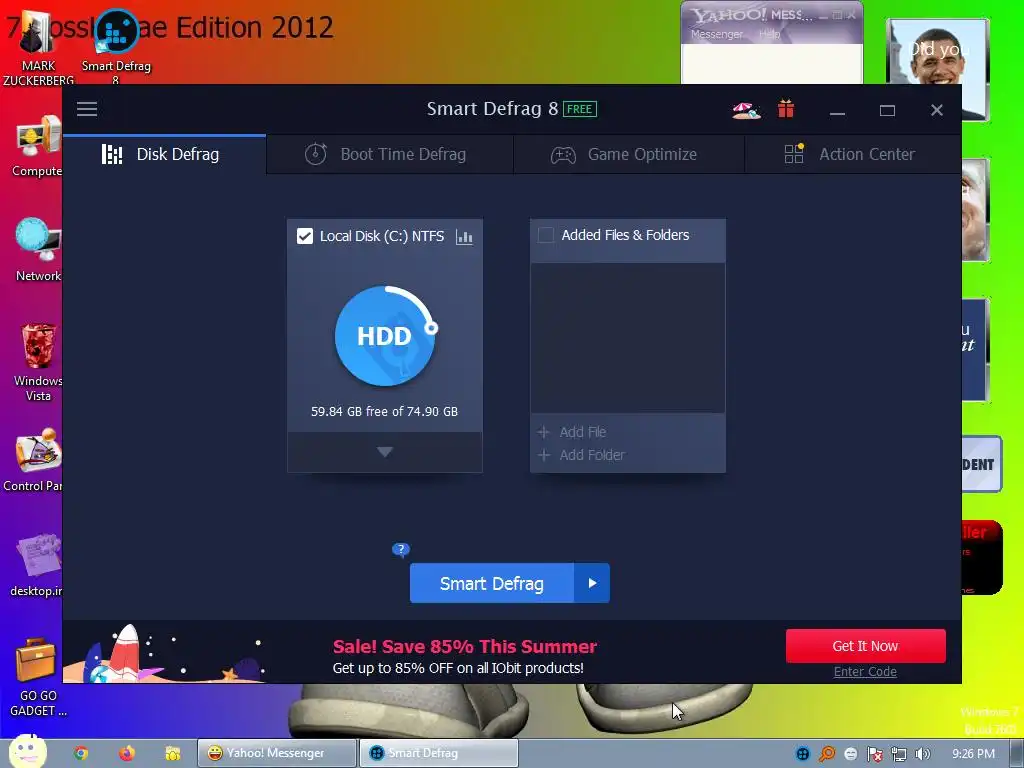The image size is (1024, 768).
Task: Click the network connection tray icon
Action: click(899, 754)
